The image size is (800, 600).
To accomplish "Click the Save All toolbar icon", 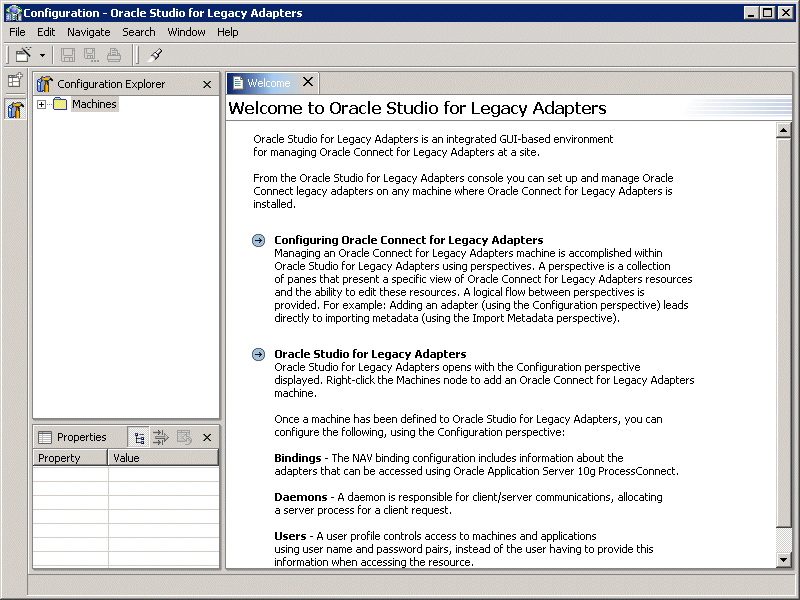I will pyautogui.click(x=91, y=55).
